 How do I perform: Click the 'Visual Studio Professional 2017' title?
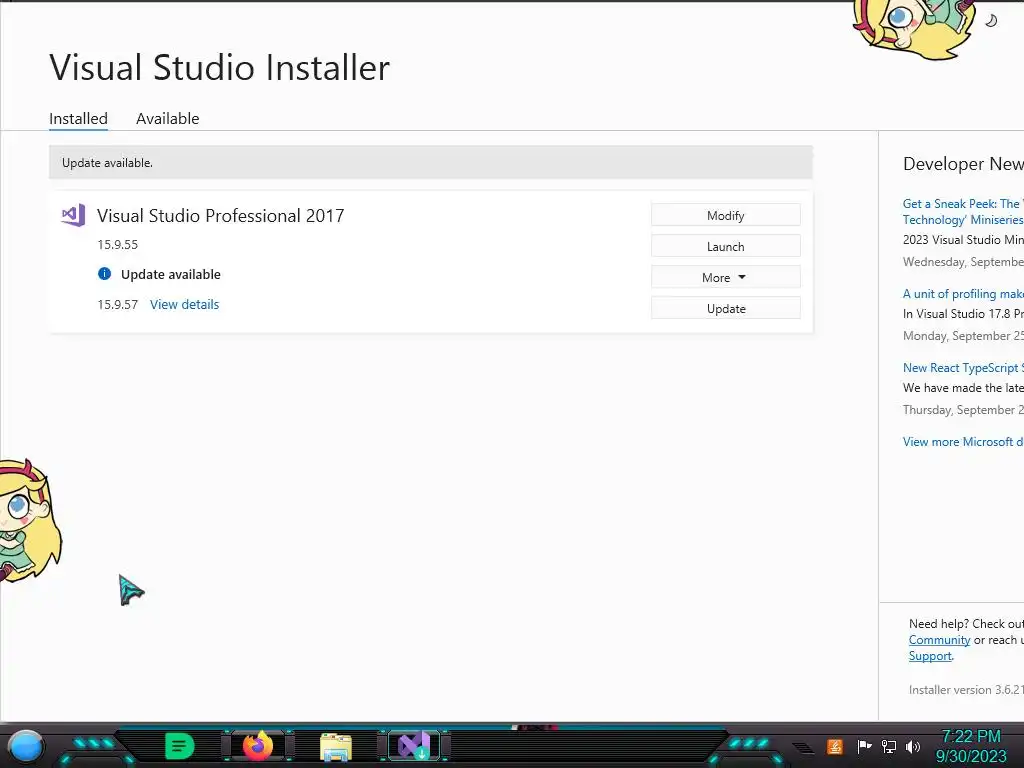[x=221, y=216]
